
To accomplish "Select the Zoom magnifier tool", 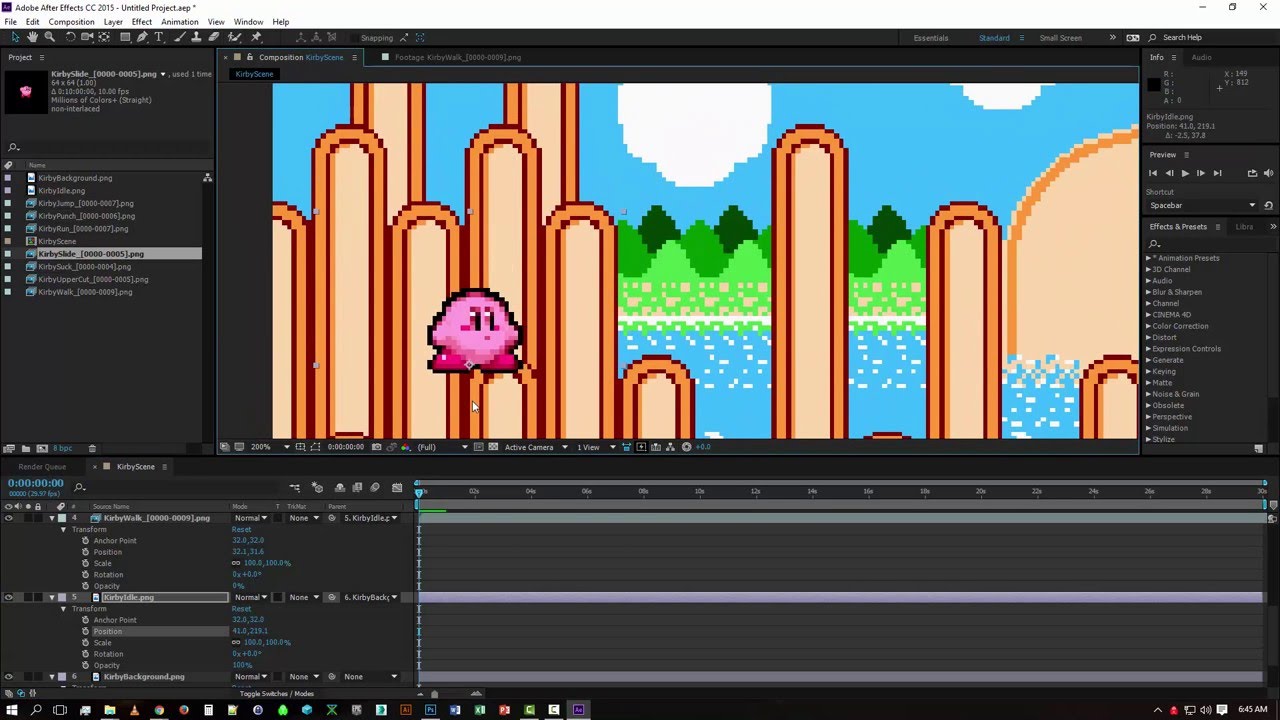I will 49,37.
